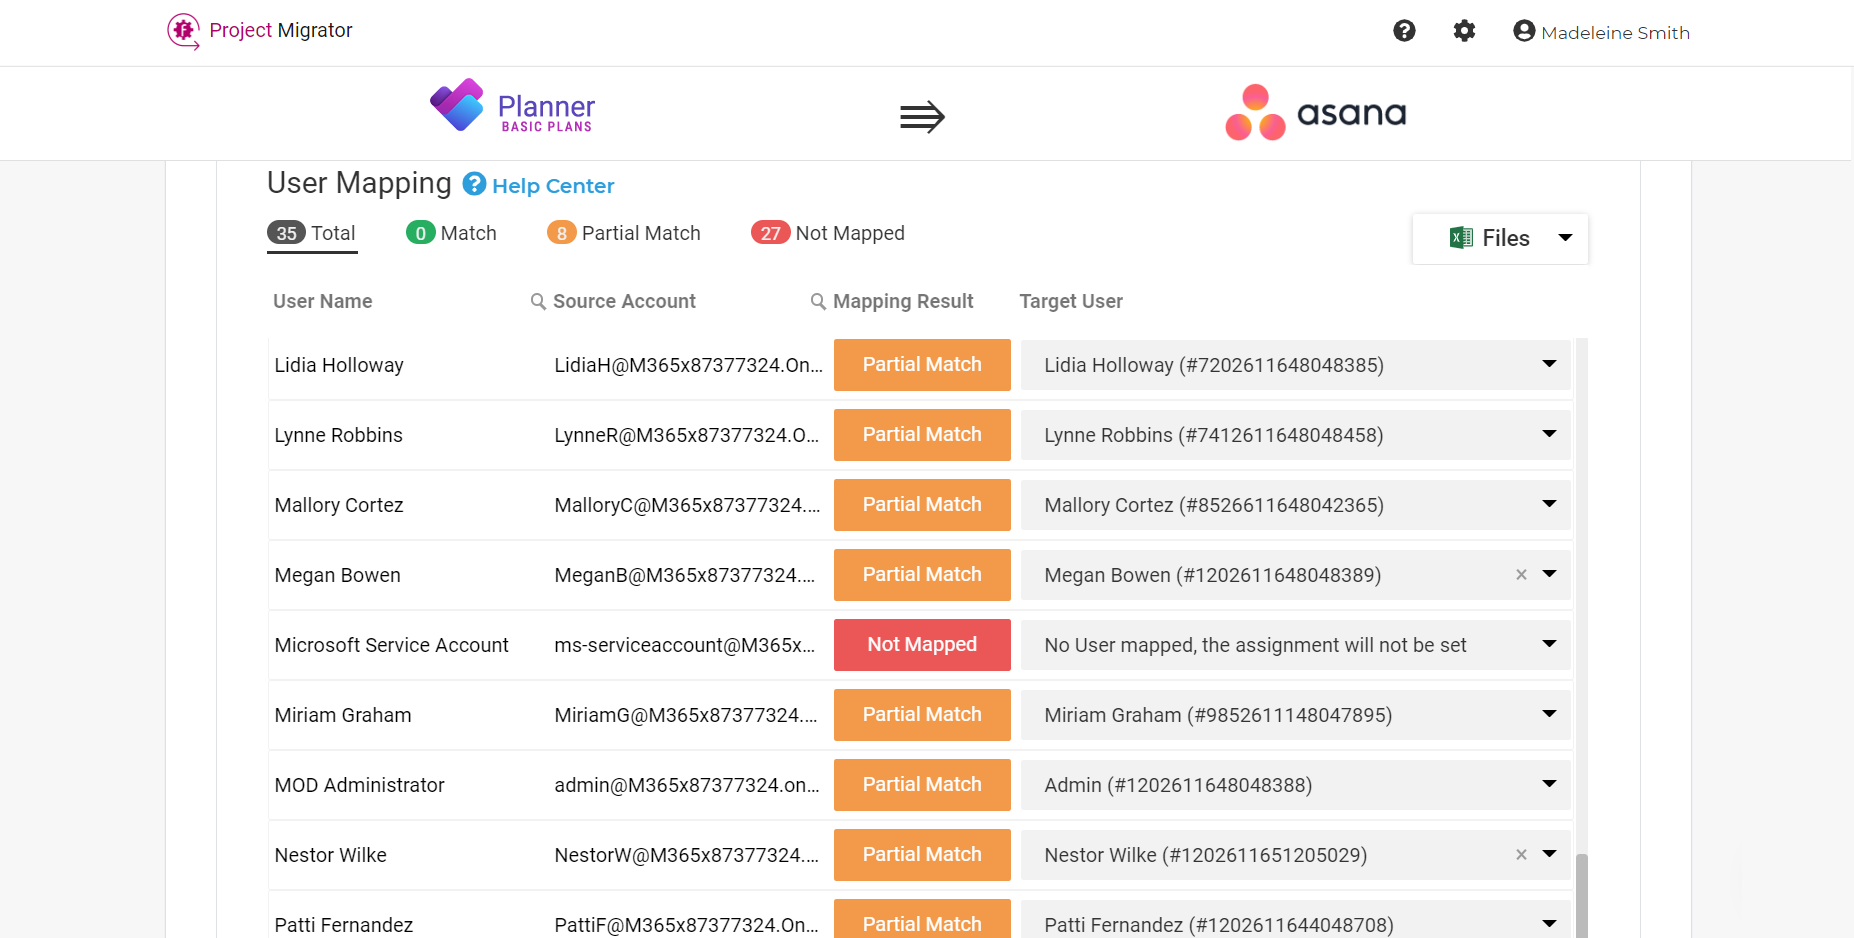Click the arrow icon between Planner and Asana
Image resolution: width=1854 pixels, height=938 pixels.
coord(922,116)
